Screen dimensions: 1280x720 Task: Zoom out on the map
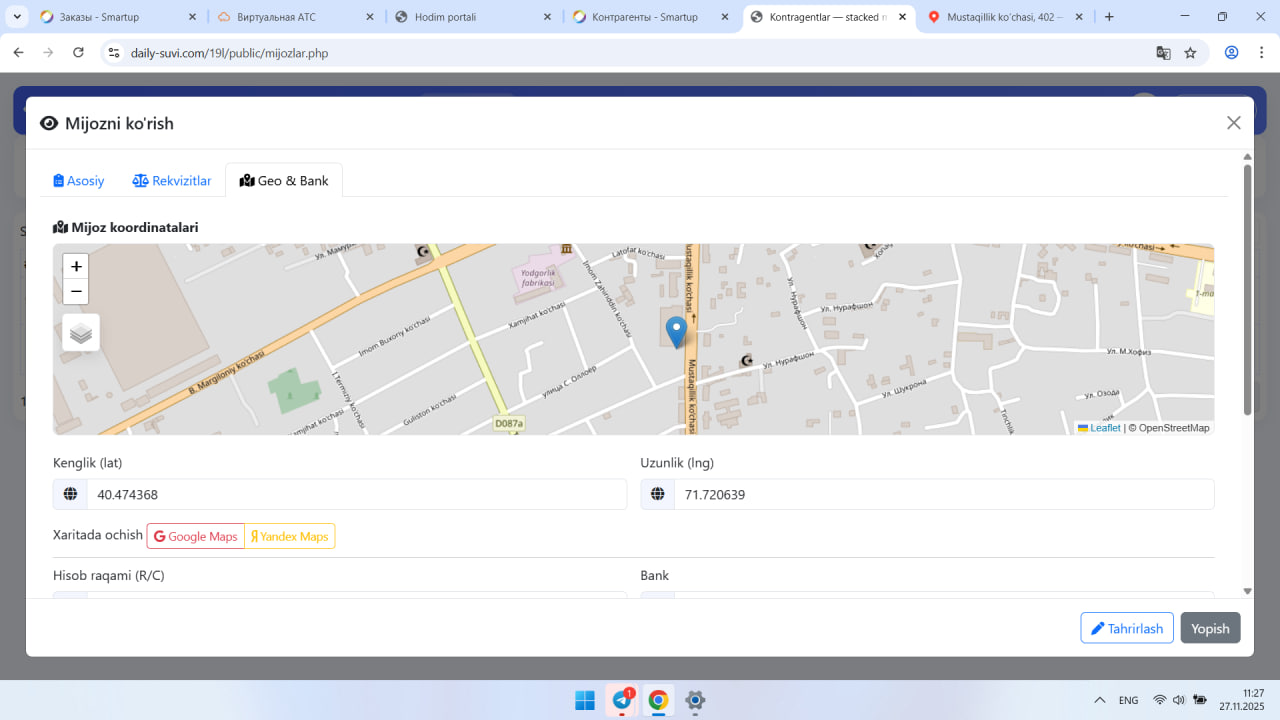click(x=76, y=292)
